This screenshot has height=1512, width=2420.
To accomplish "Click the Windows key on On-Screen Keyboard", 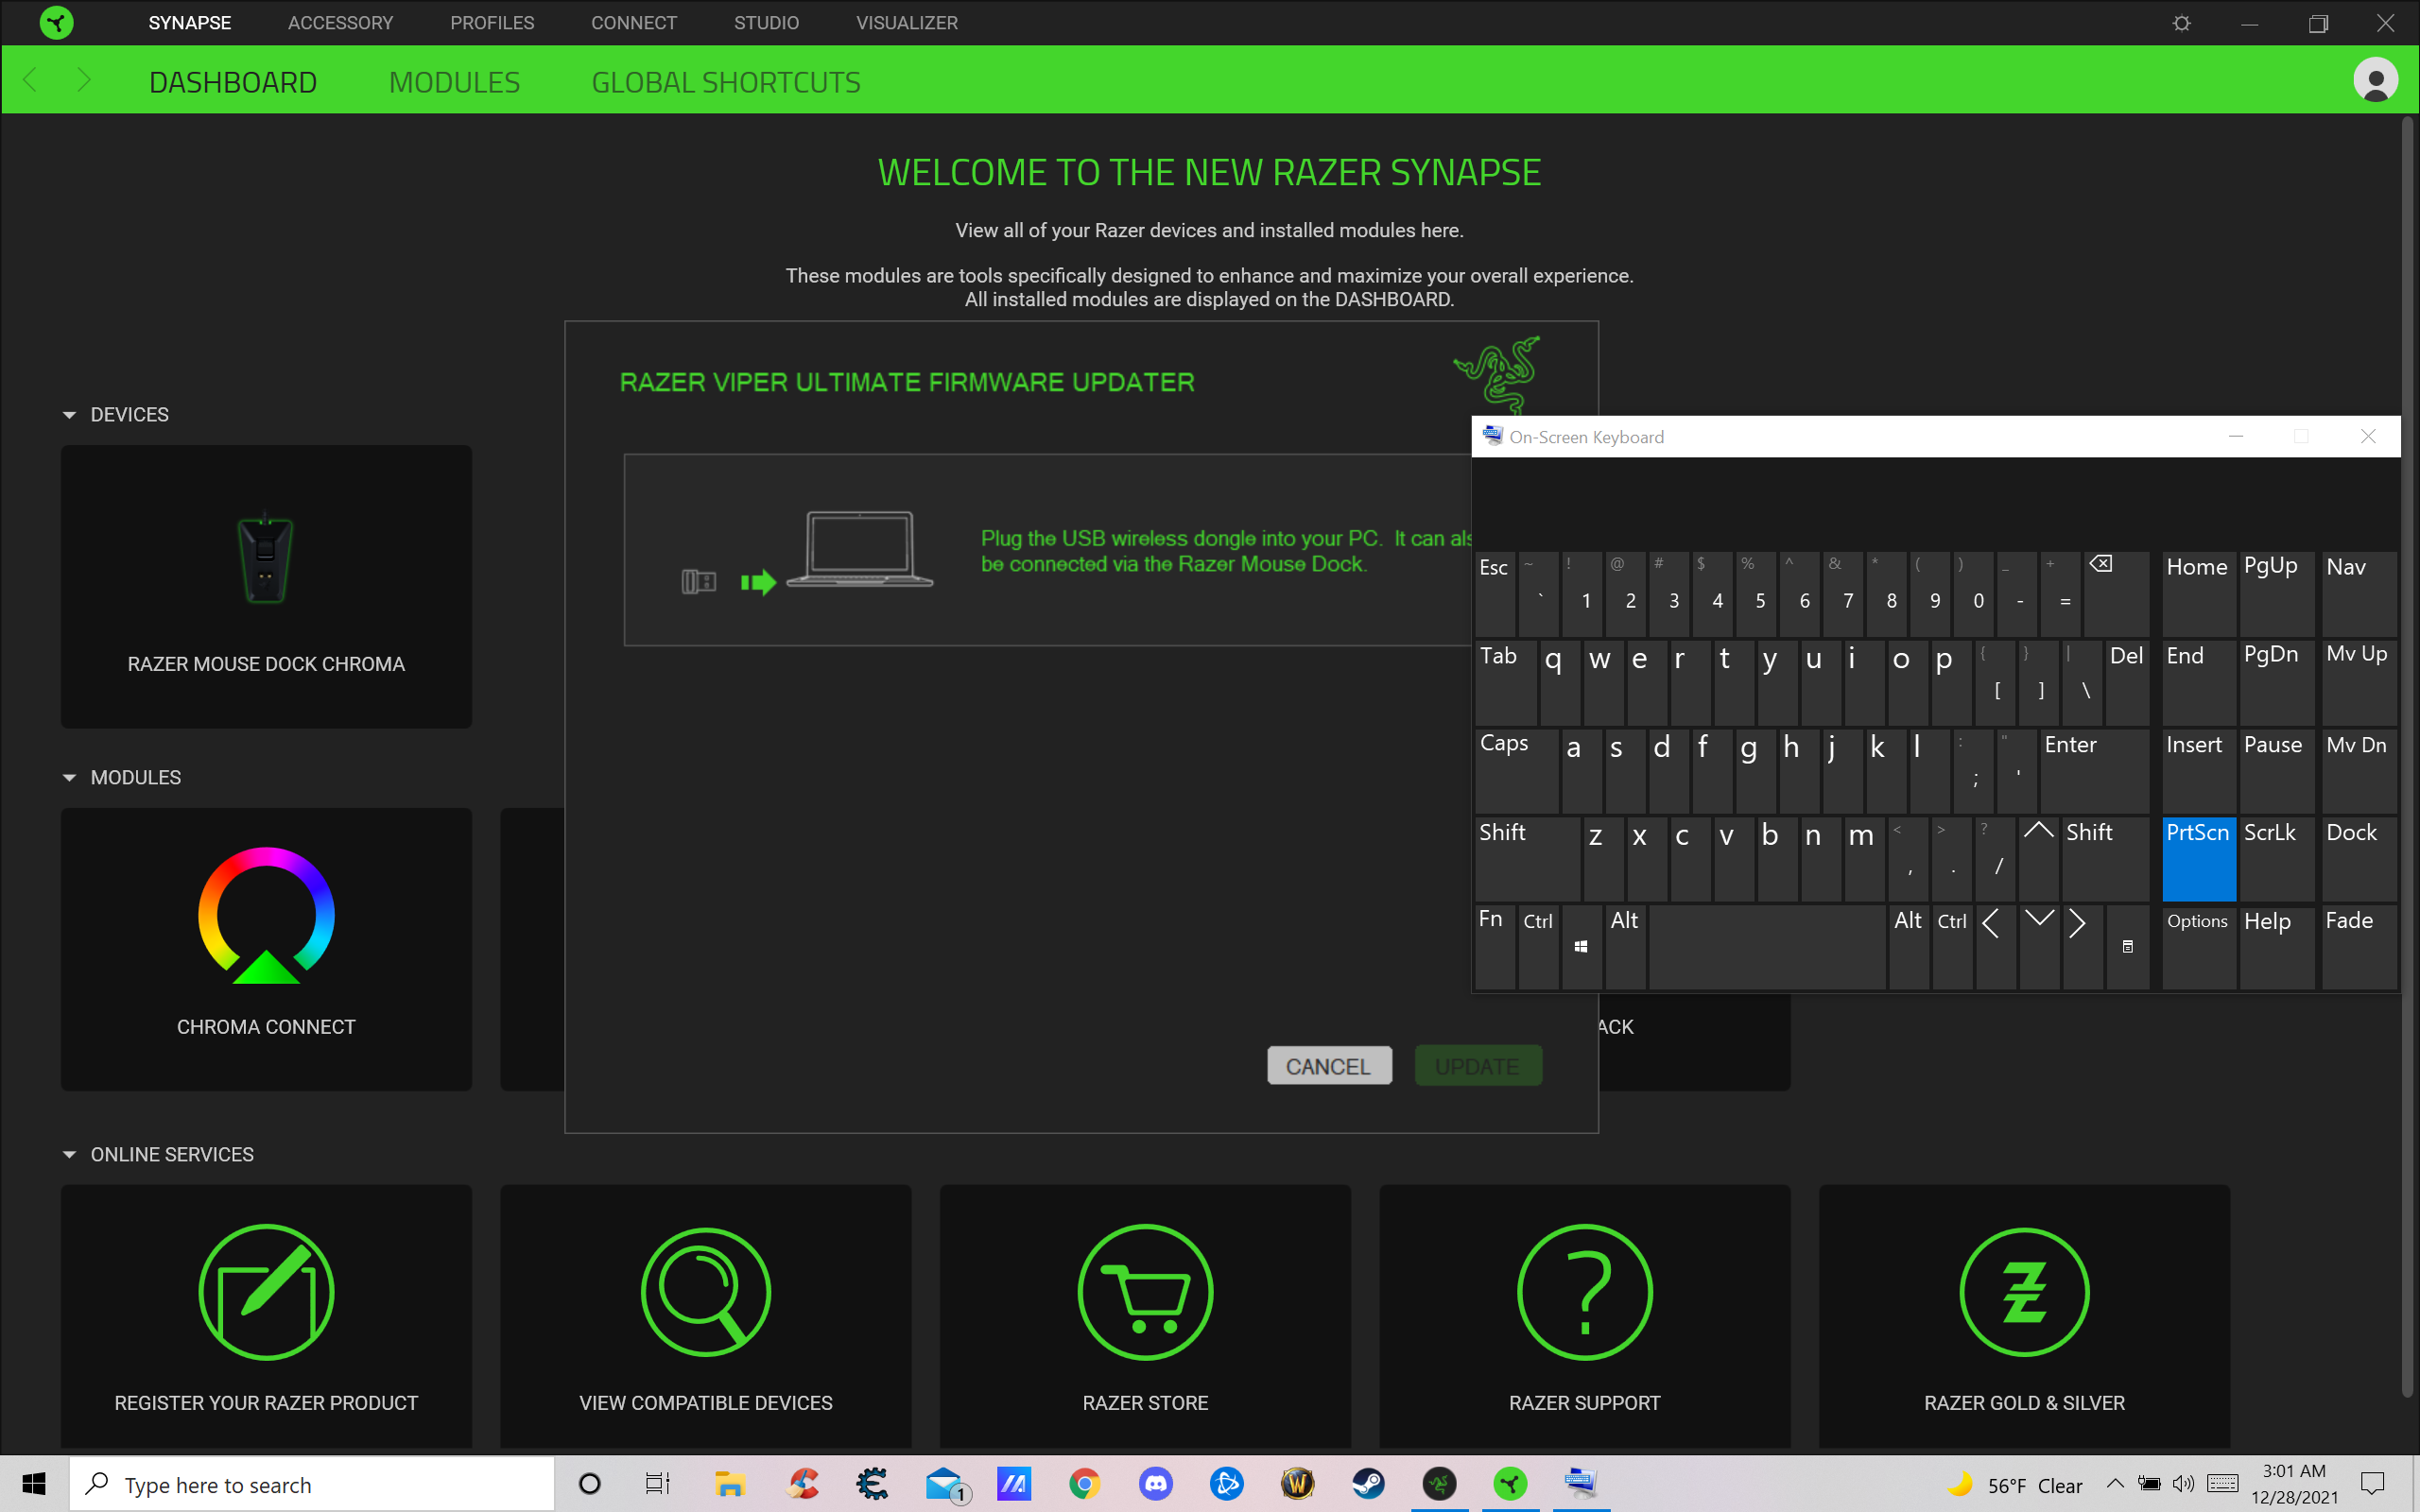I will pyautogui.click(x=1581, y=947).
